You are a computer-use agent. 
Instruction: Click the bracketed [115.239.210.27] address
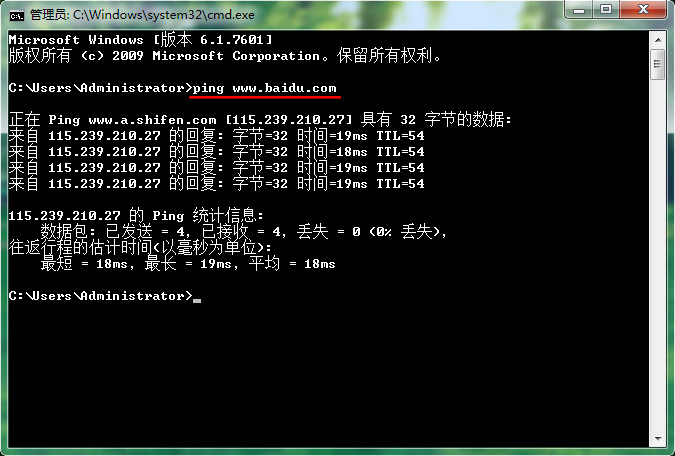pos(289,120)
